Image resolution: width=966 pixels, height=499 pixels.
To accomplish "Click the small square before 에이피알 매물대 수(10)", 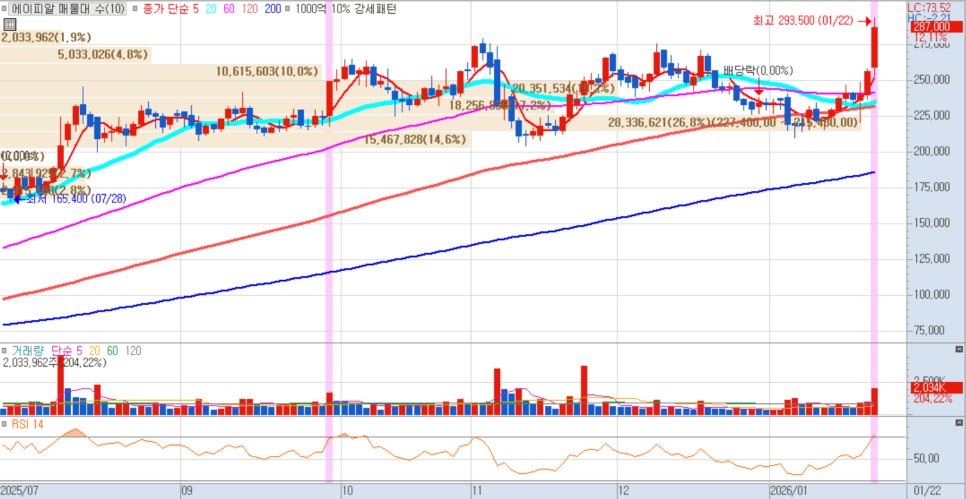I will 5,9.
